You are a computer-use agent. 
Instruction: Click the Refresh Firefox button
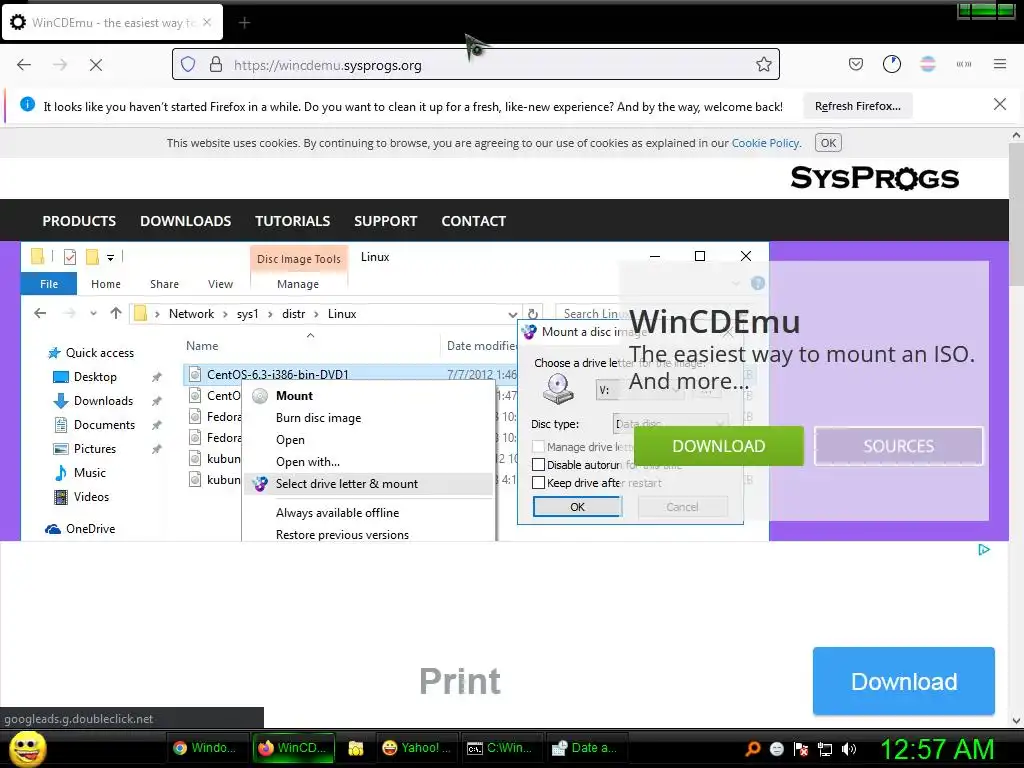tap(857, 106)
